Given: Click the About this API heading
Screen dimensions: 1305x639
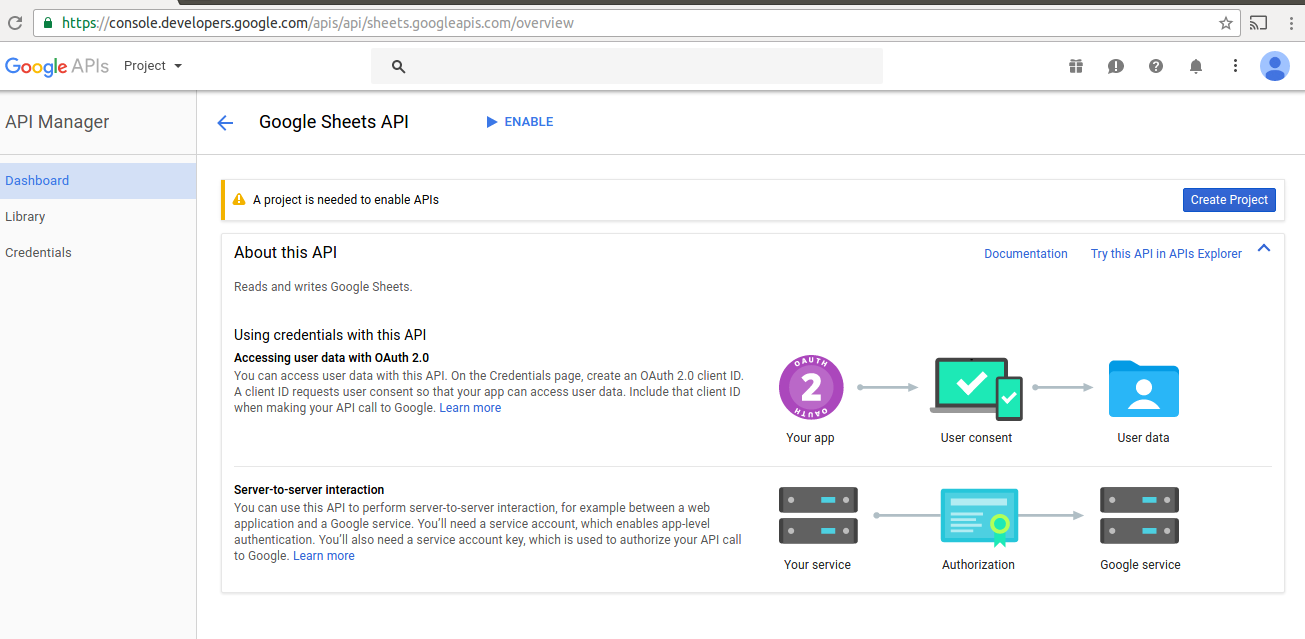Looking at the screenshot, I should coord(285,253).
